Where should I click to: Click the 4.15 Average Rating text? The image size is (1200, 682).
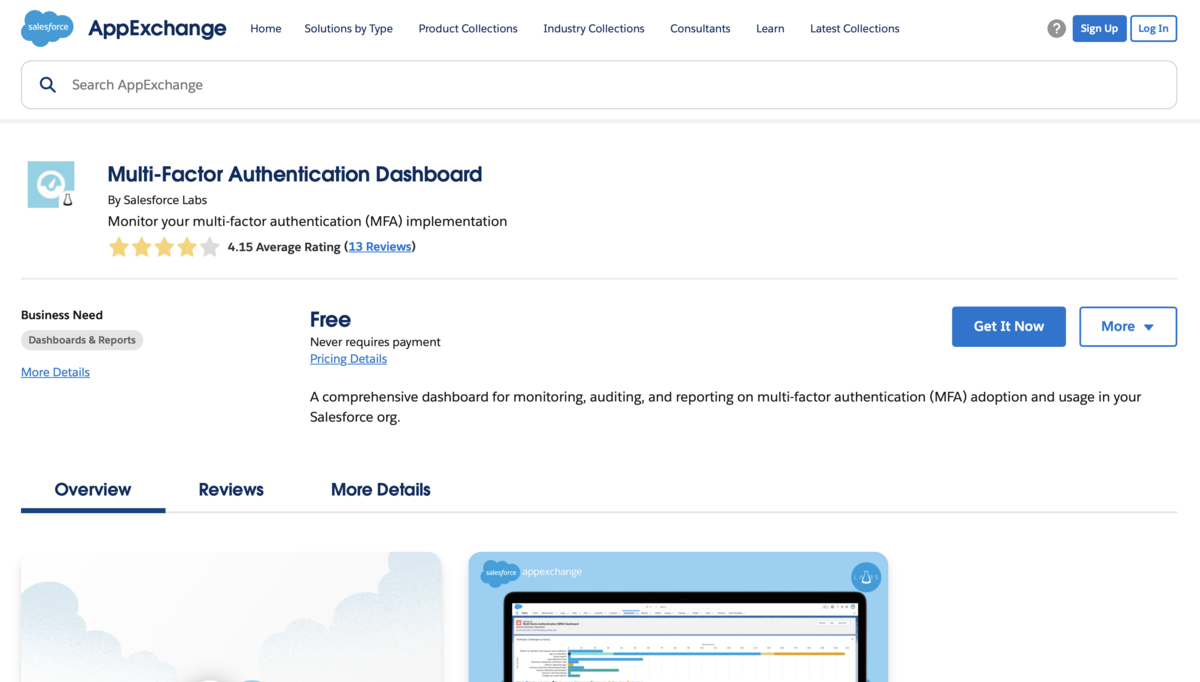click(284, 246)
